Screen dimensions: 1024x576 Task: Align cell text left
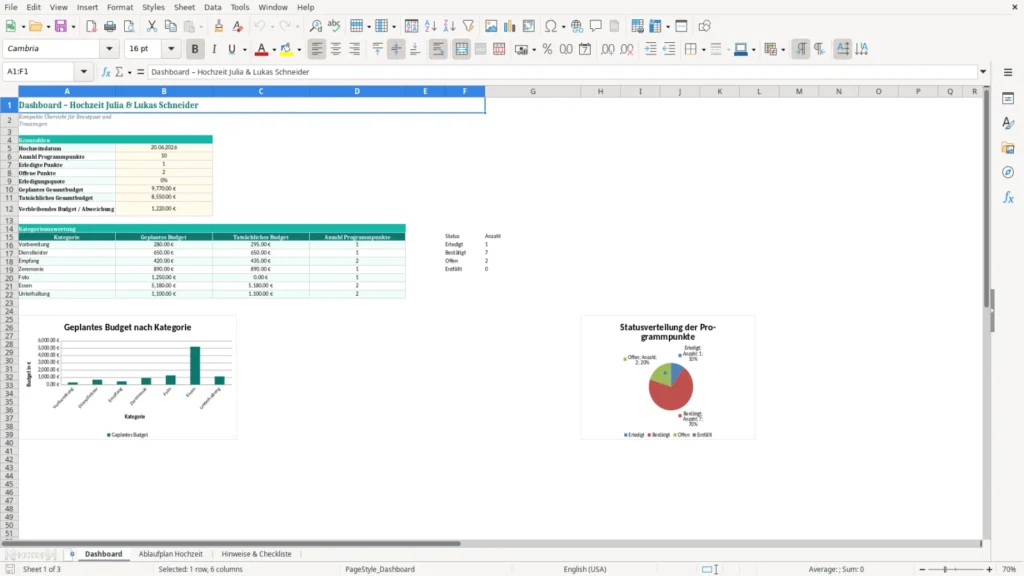tap(317, 49)
